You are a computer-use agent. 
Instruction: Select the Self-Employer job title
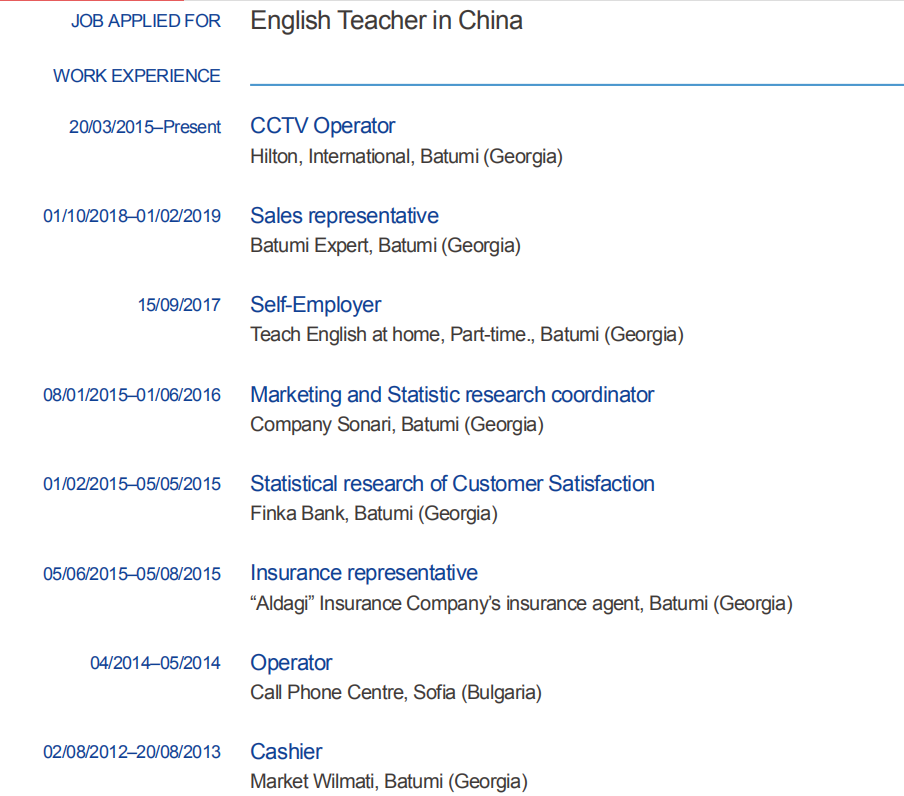pos(315,305)
